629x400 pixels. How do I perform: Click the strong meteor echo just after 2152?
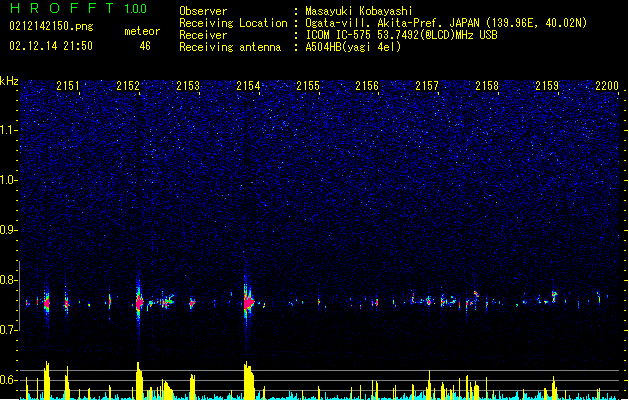(139, 302)
